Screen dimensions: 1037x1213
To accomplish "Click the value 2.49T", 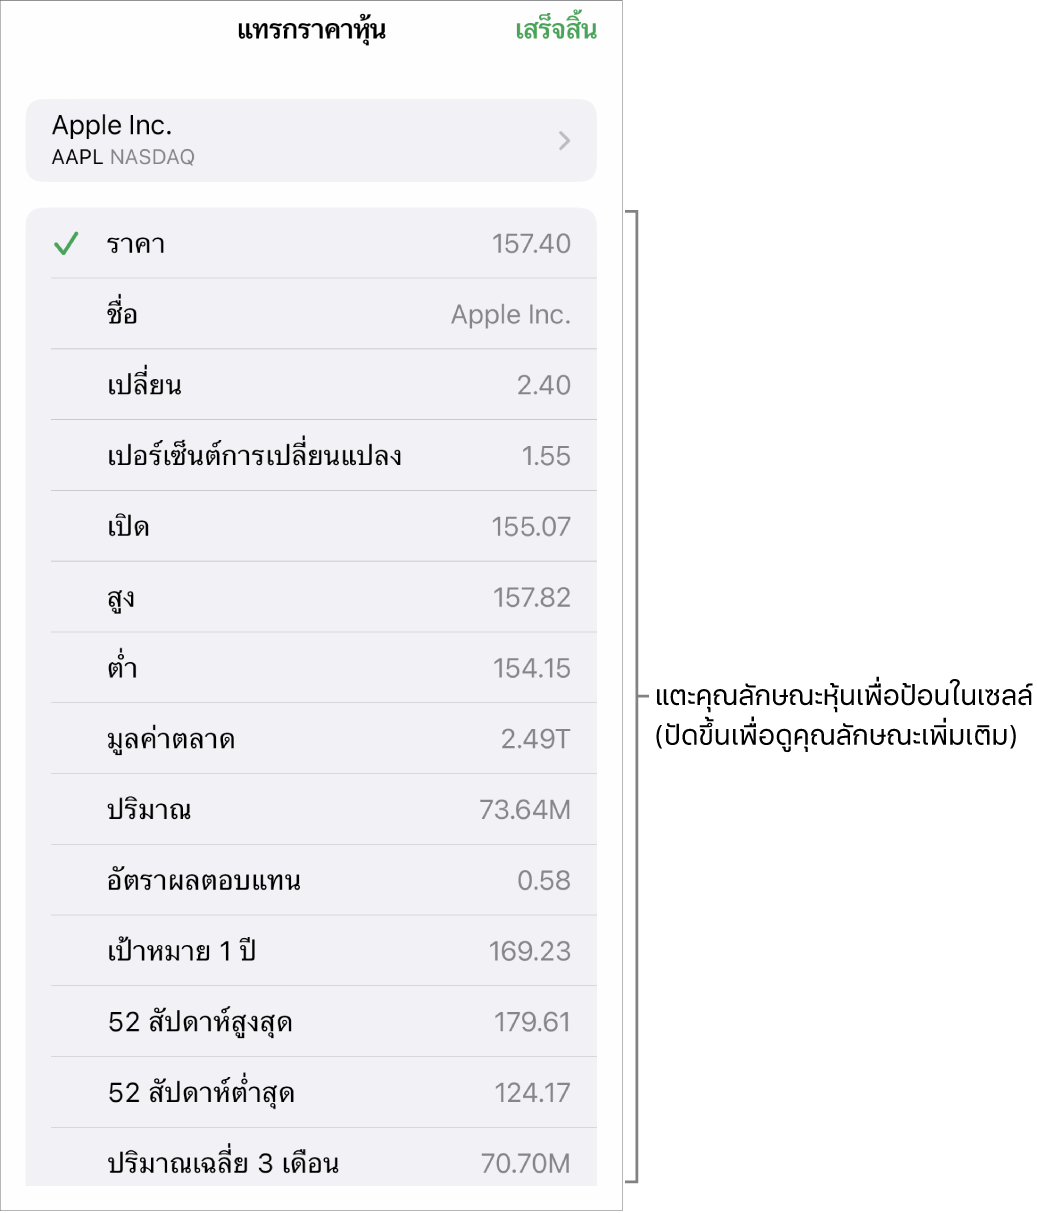I will (x=536, y=740).
